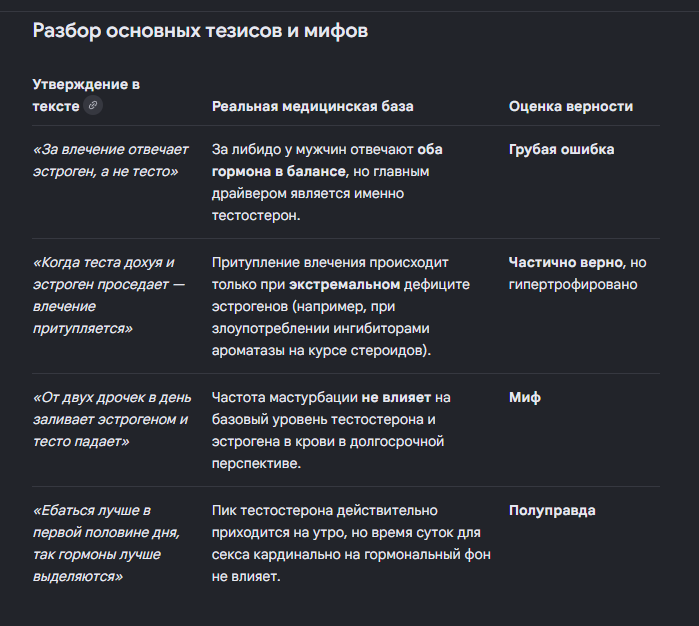The height and width of the screenshot is (626, 699).
Task: Click the text 'ароматазы на курсе стероидов'
Action: 321,350
